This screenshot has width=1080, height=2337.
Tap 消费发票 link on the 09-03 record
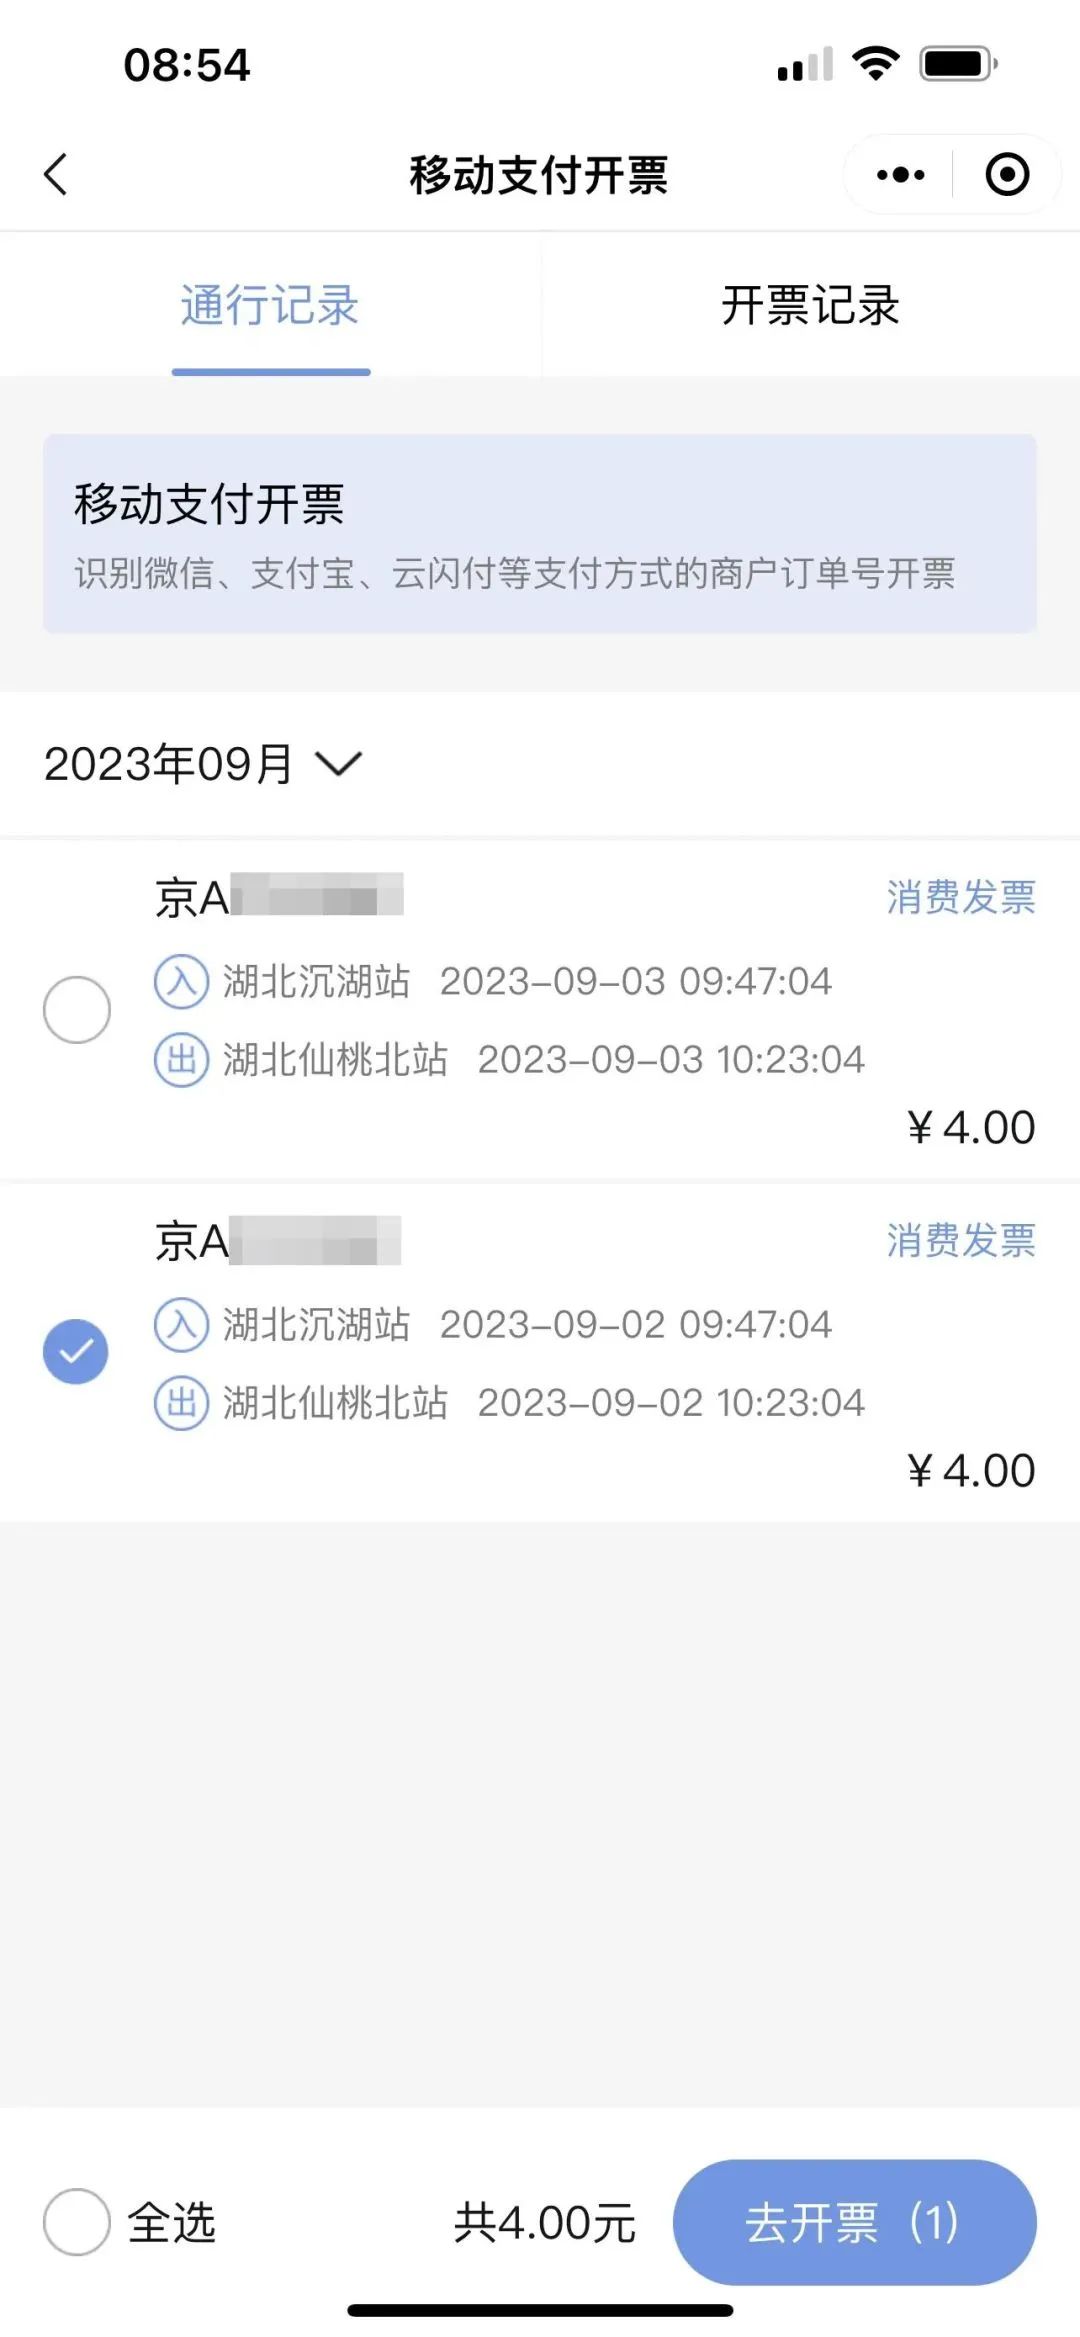pos(960,897)
